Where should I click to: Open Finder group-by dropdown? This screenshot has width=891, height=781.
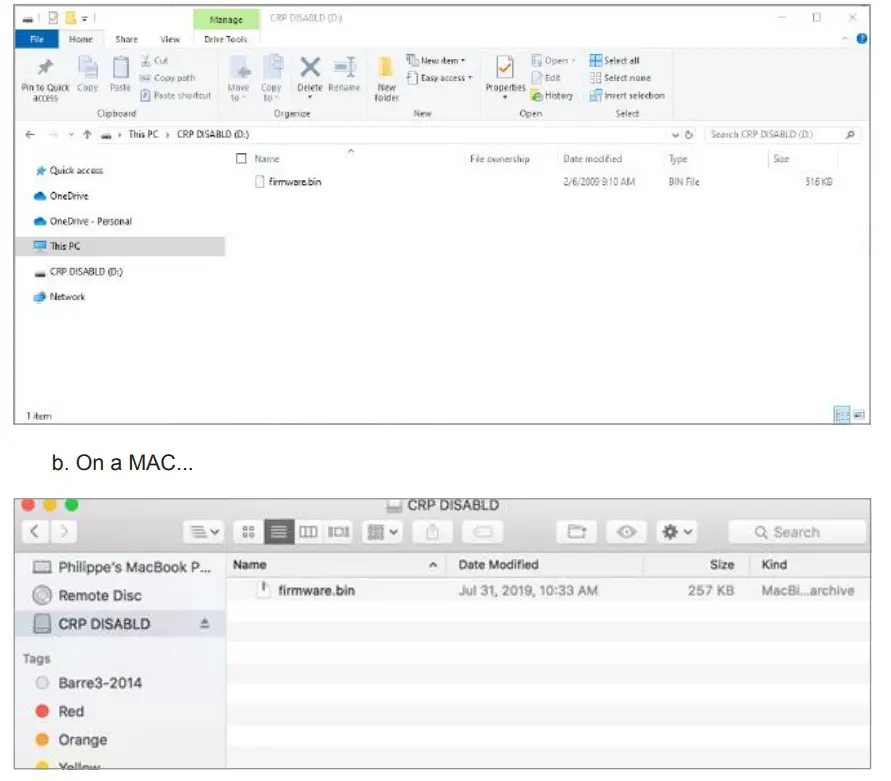tap(382, 532)
